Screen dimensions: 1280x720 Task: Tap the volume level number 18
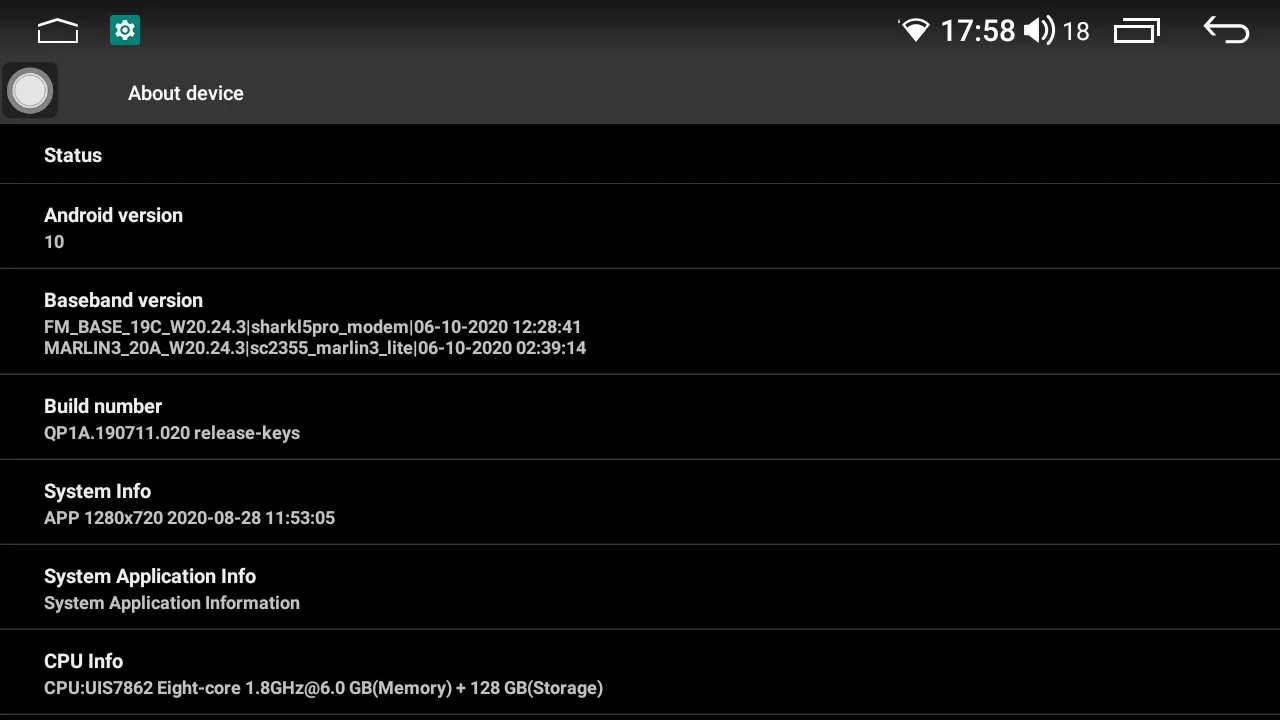1076,32
